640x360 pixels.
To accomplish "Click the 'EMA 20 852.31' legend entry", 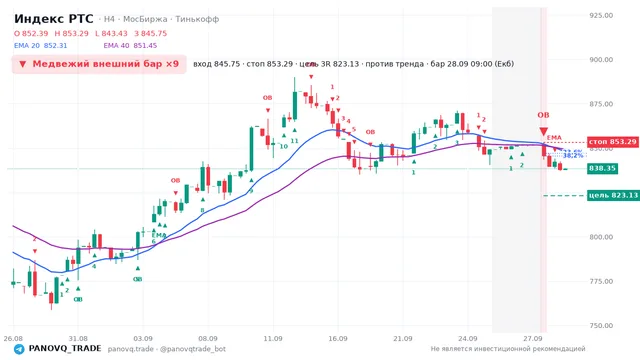I will point(40,46).
